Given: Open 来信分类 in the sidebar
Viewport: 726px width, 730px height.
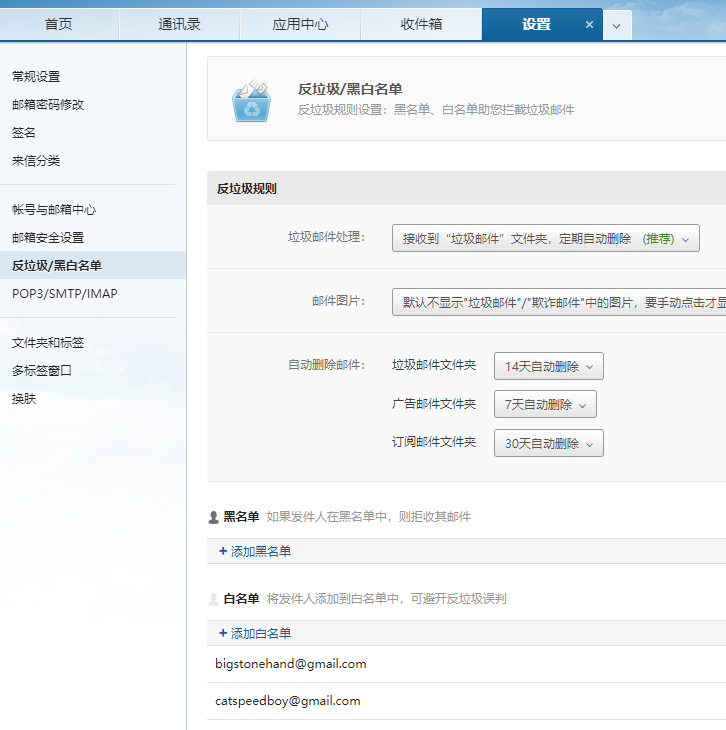Looking at the screenshot, I should pyautogui.click(x=36, y=161).
